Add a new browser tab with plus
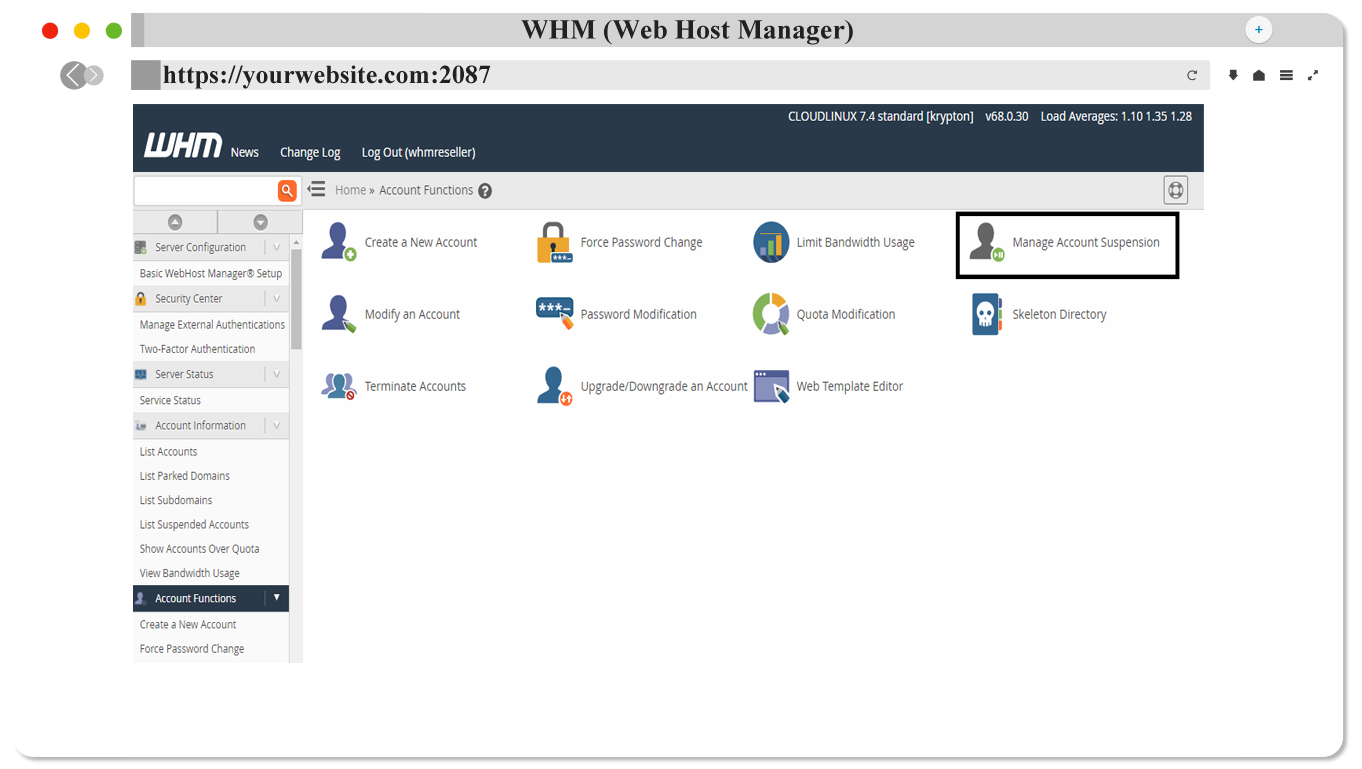 coord(1258,30)
